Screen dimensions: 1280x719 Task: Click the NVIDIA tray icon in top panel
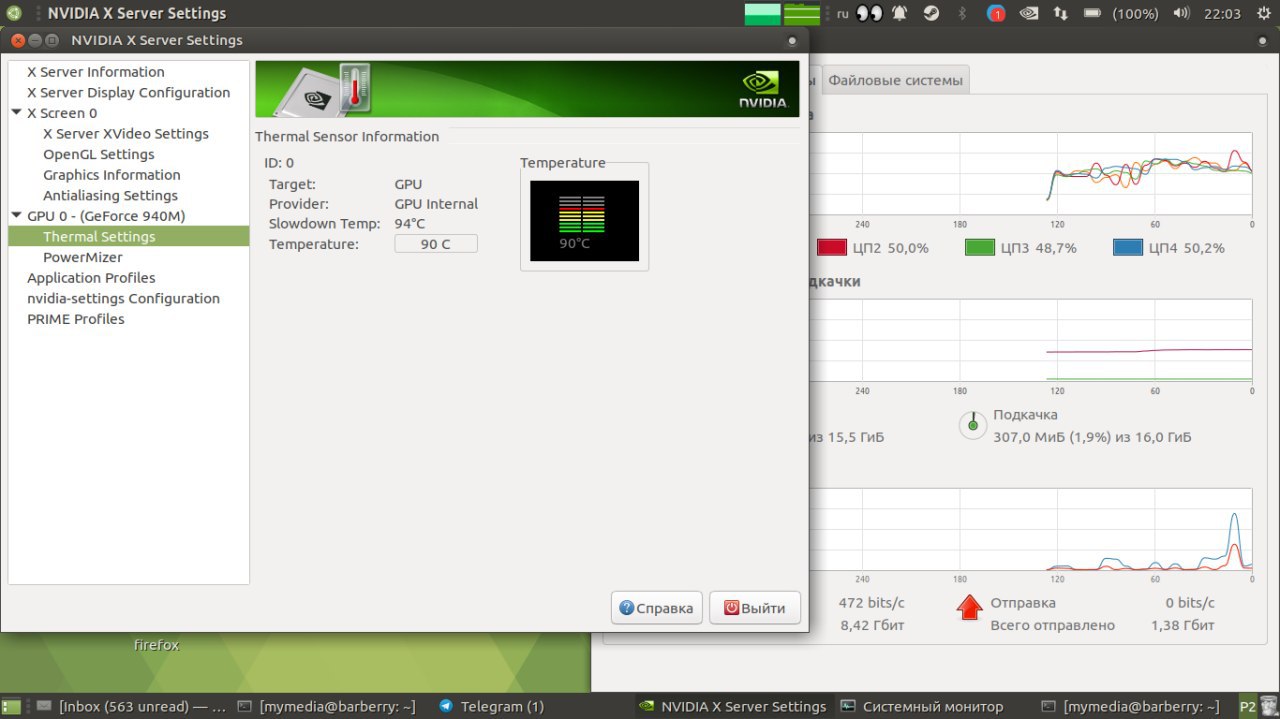point(1028,14)
